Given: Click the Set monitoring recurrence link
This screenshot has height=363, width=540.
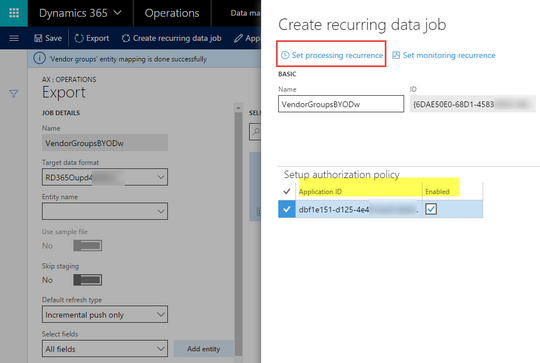Looking at the screenshot, I should (x=444, y=55).
